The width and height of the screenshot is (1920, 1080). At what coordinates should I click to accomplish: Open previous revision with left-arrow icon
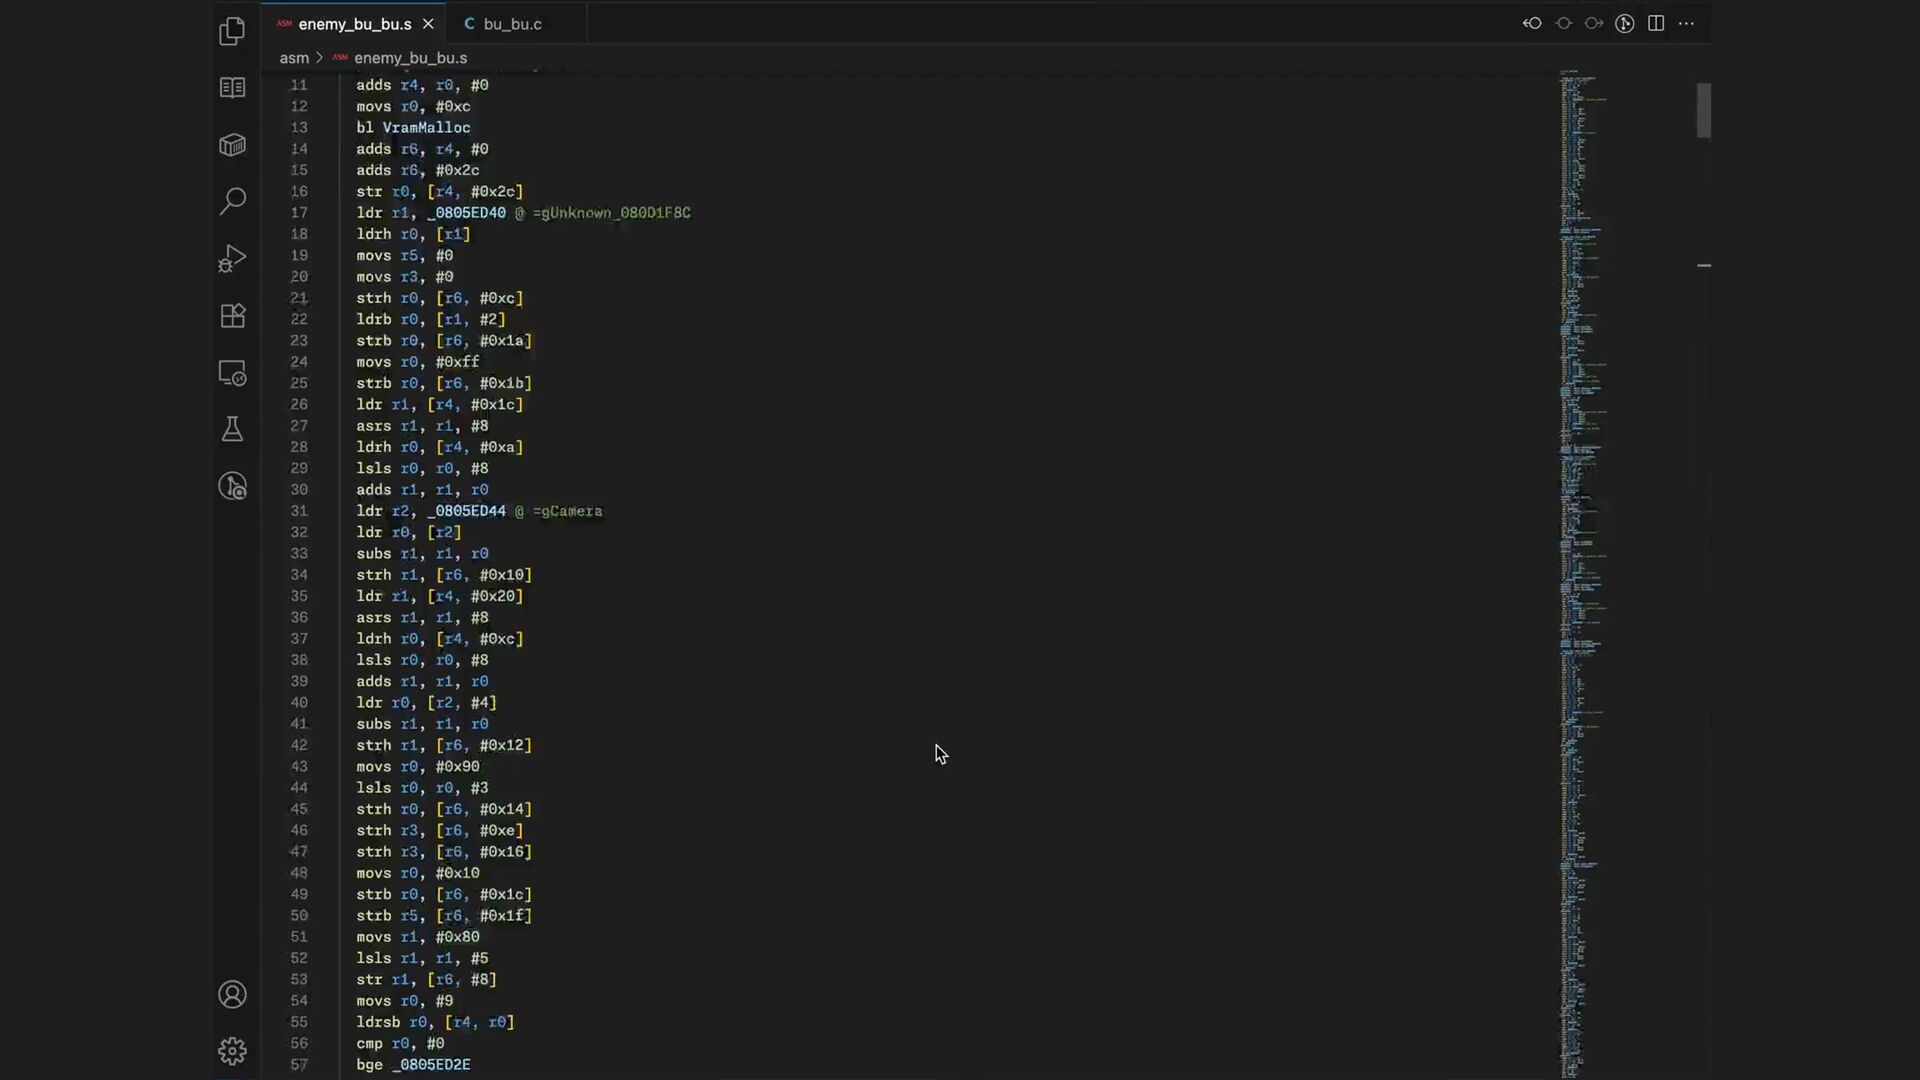(x=1532, y=23)
